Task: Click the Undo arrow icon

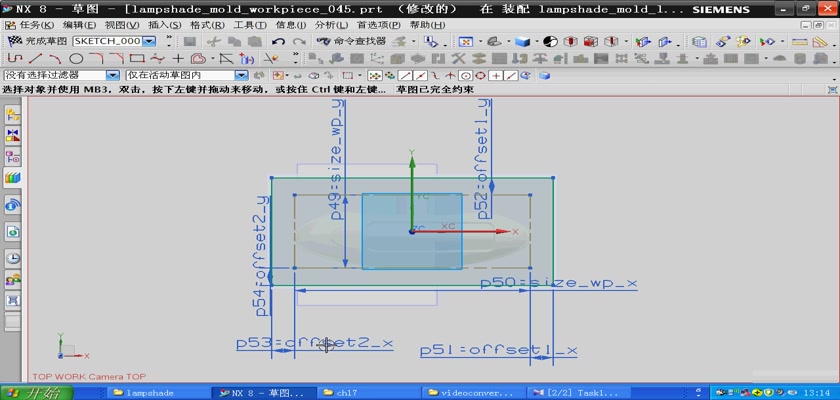Action: (278, 41)
